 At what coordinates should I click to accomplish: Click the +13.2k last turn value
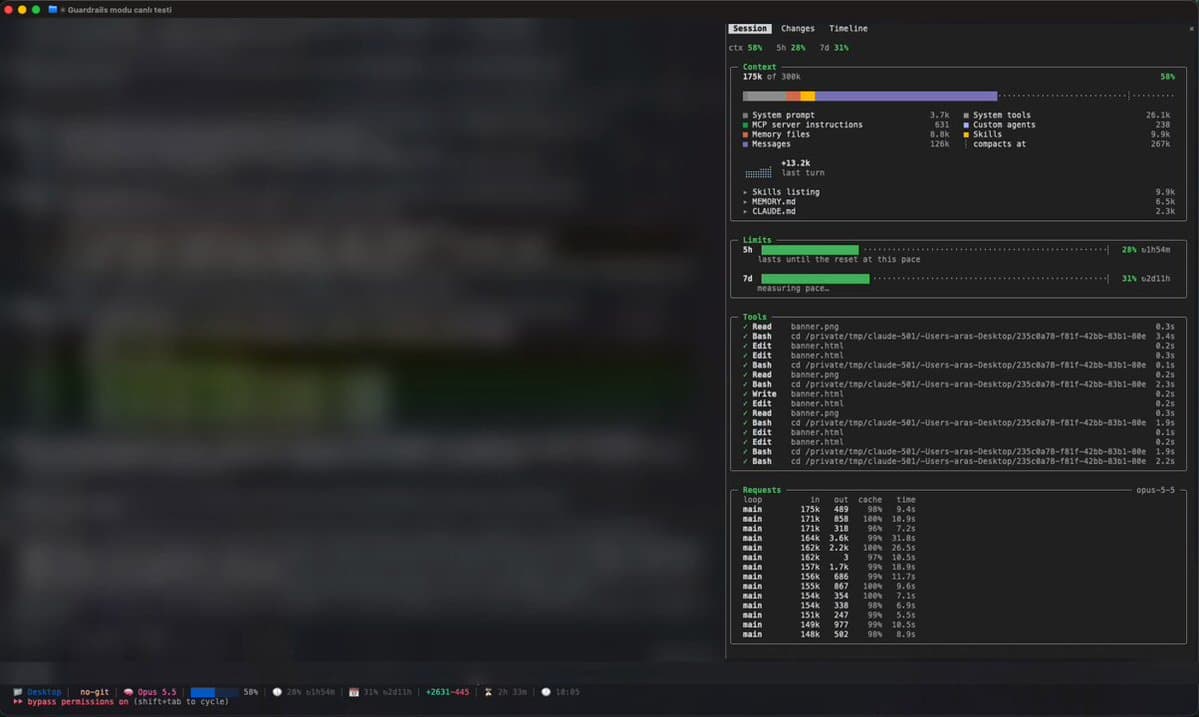pos(795,163)
